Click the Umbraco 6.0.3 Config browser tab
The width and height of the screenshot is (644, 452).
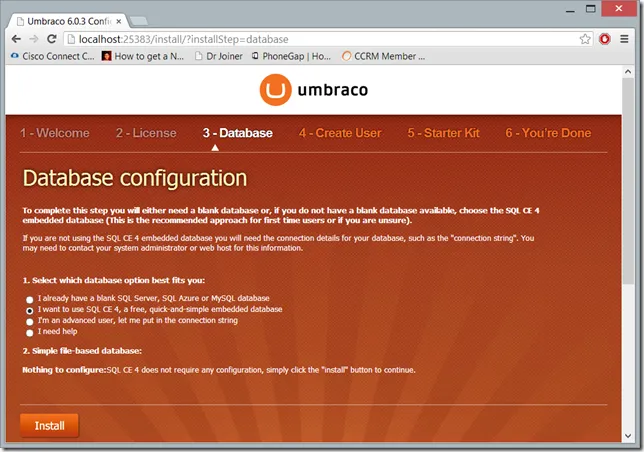tap(69, 21)
